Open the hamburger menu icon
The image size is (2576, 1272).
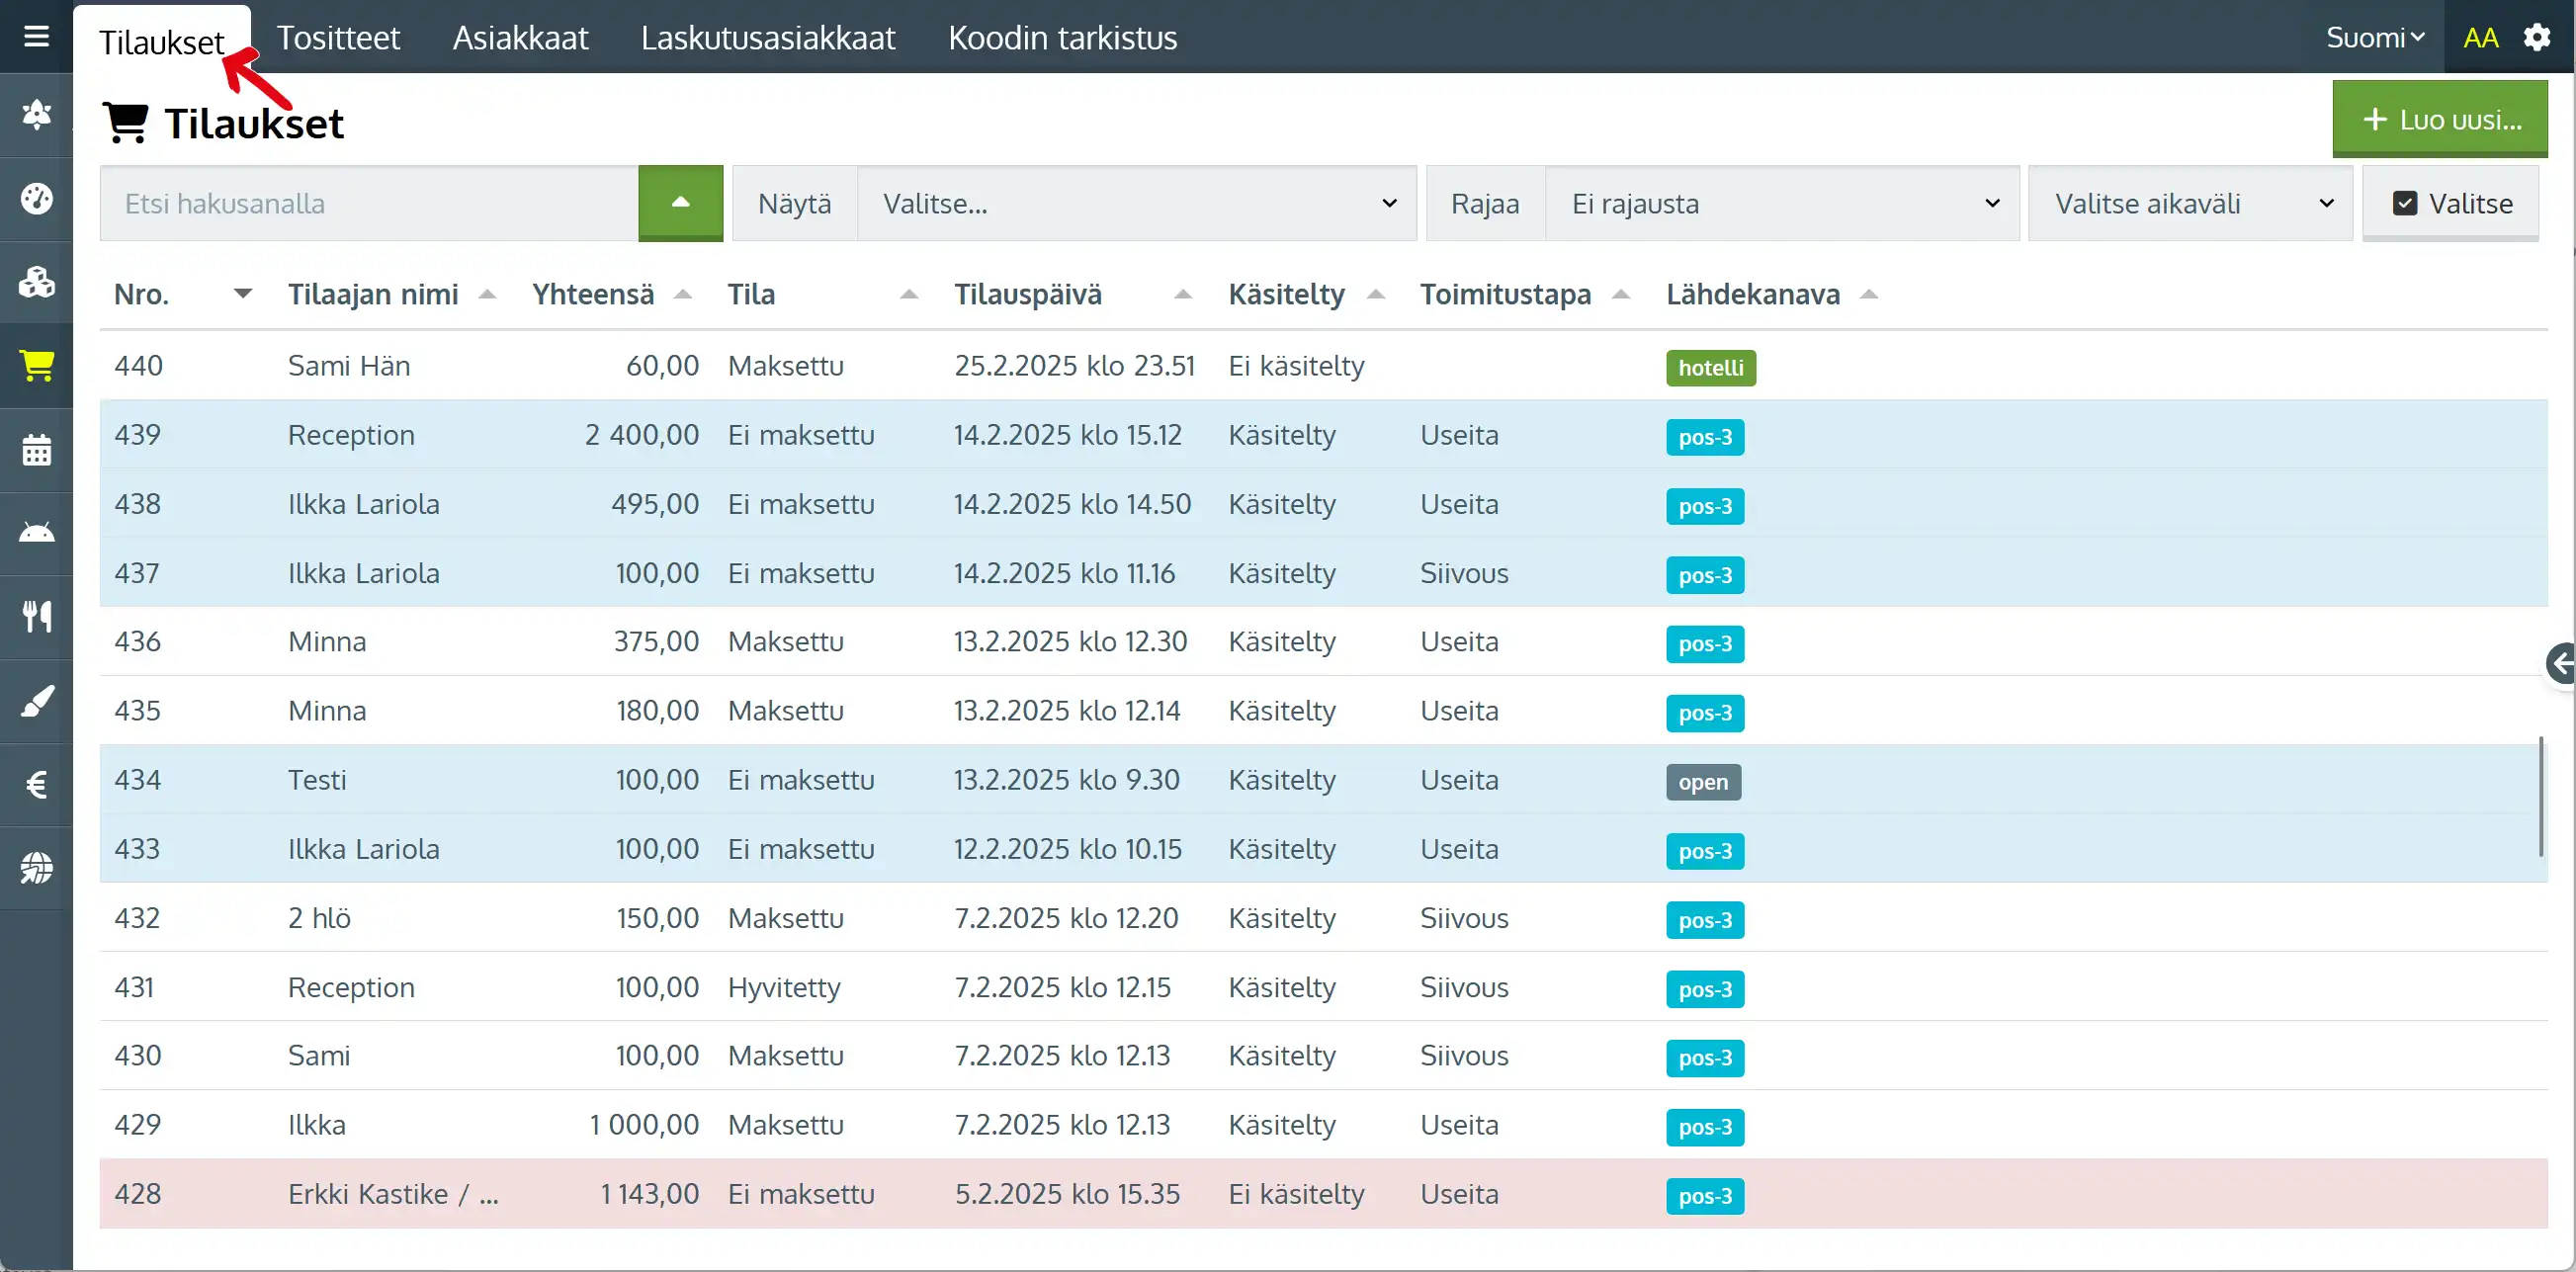point(36,37)
